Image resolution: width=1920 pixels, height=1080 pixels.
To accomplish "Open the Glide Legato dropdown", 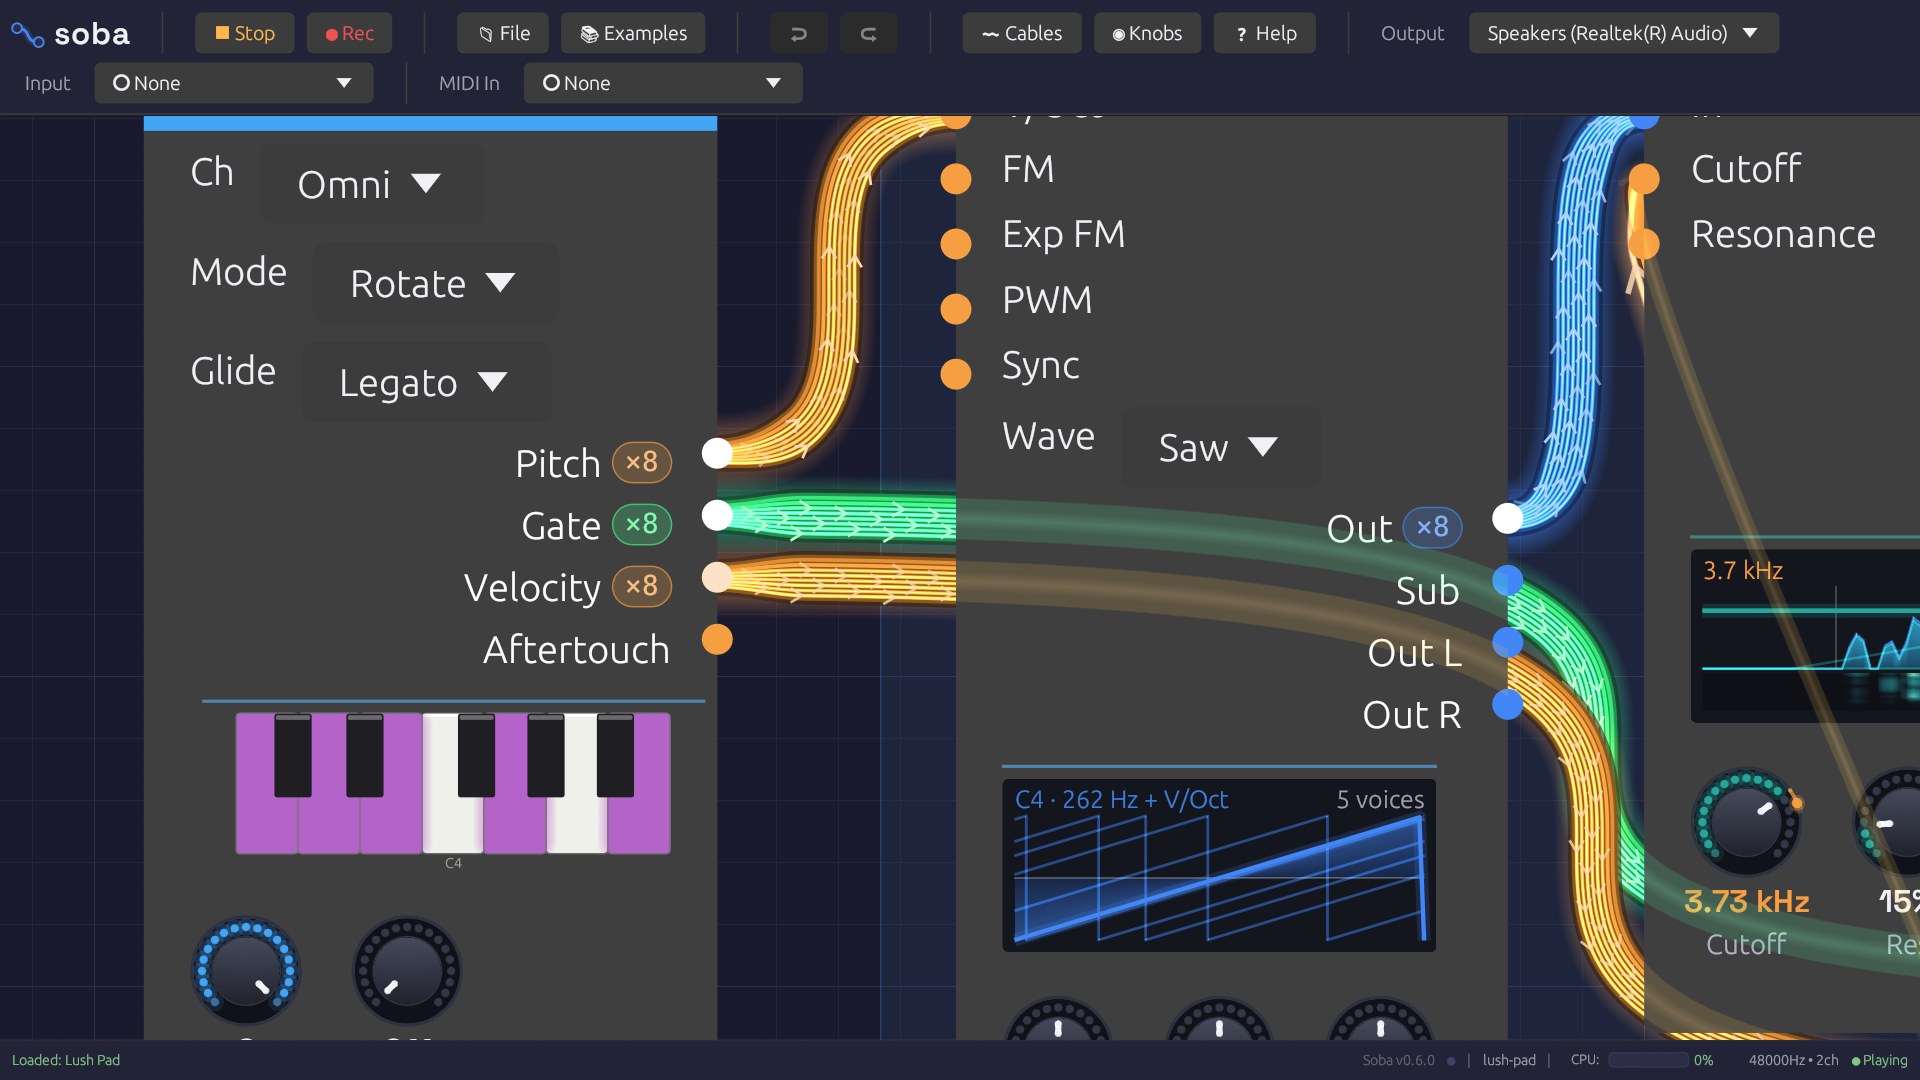I will coord(426,382).
